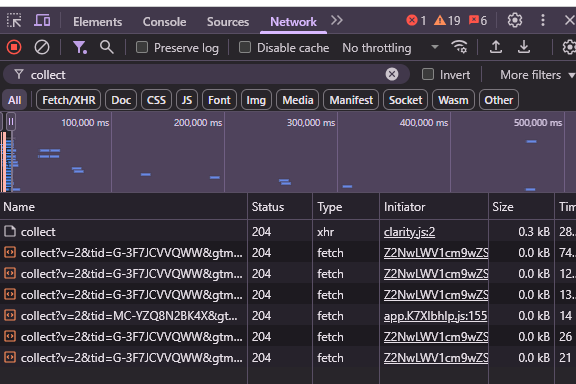576x384 pixels.
Task: Open DevTools settings gear
Action: coord(515,20)
